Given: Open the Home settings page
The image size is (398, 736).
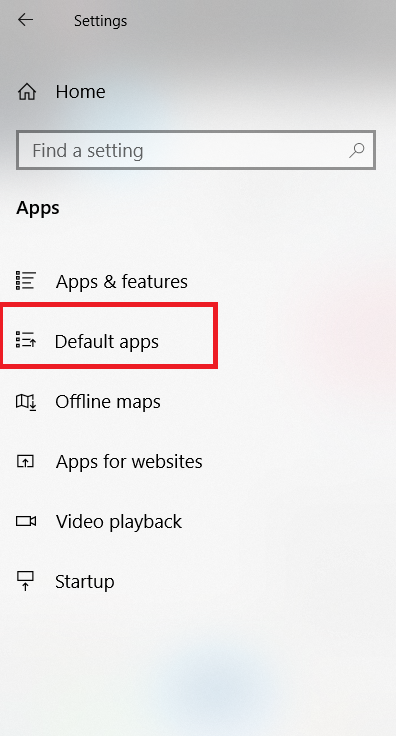Looking at the screenshot, I should coord(80,92).
